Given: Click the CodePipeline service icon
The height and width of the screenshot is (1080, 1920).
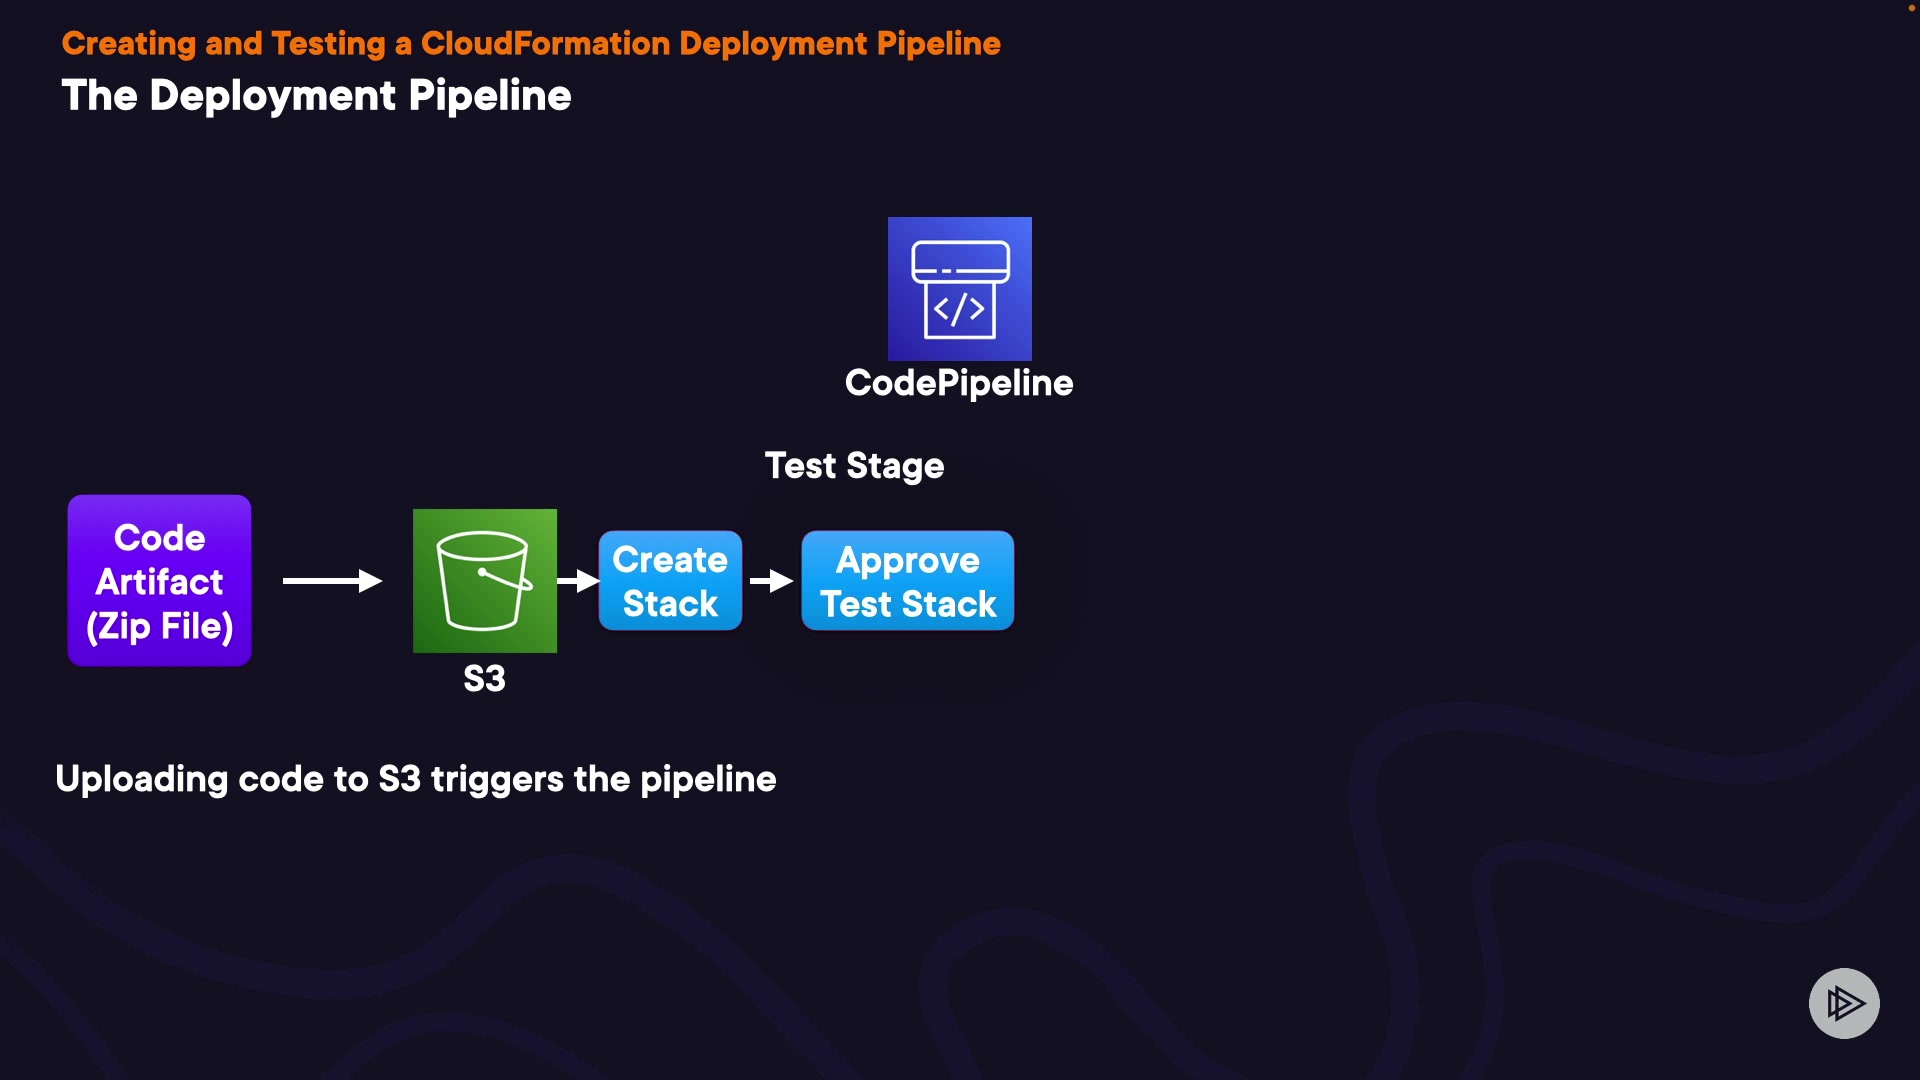Looking at the screenshot, I should coord(959,288).
